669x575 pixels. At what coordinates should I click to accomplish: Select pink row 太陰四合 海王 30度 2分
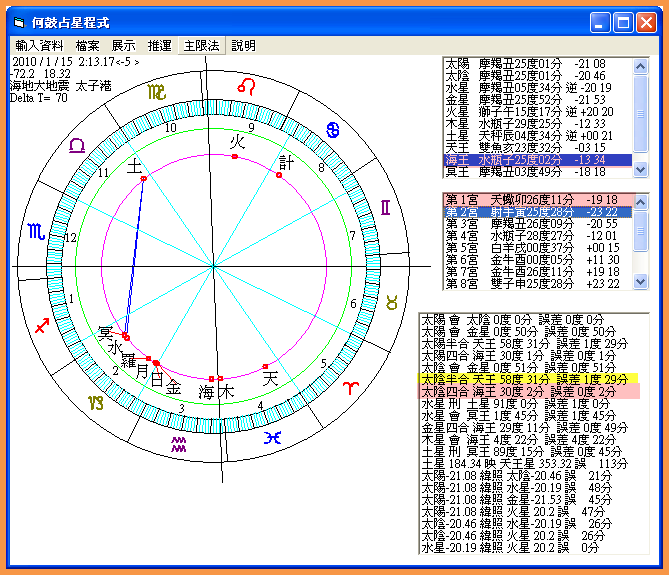click(529, 392)
